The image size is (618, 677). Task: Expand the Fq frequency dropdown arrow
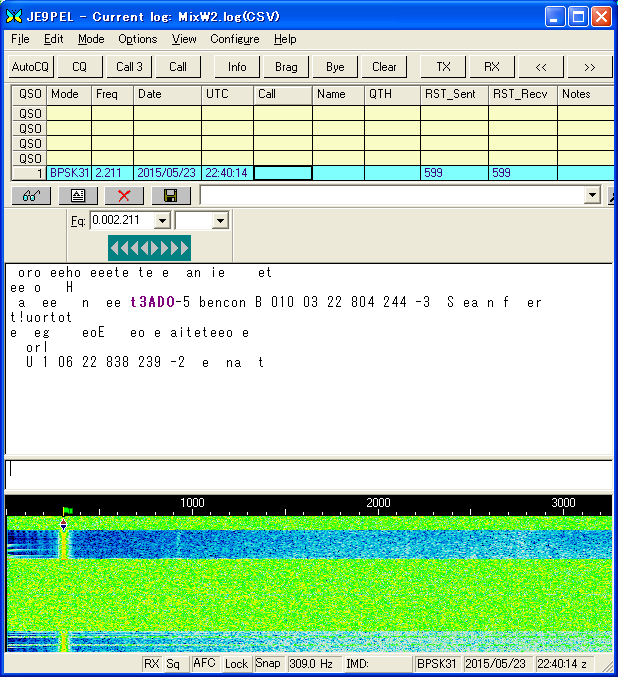tap(162, 221)
